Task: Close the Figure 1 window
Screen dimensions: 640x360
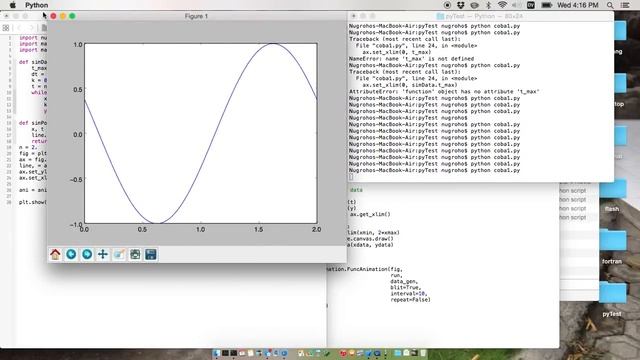Action: coord(53,16)
